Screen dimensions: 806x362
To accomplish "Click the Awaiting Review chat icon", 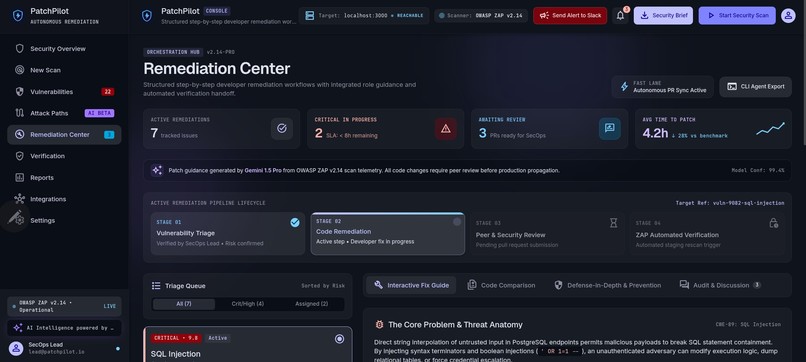I will click(x=610, y=129).
